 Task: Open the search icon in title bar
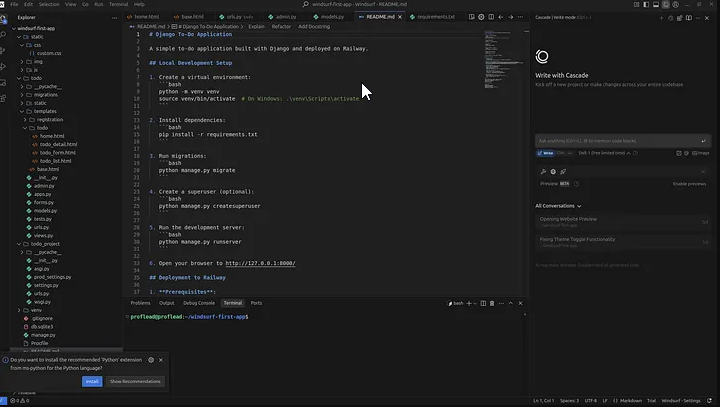[x=306, y=4]
